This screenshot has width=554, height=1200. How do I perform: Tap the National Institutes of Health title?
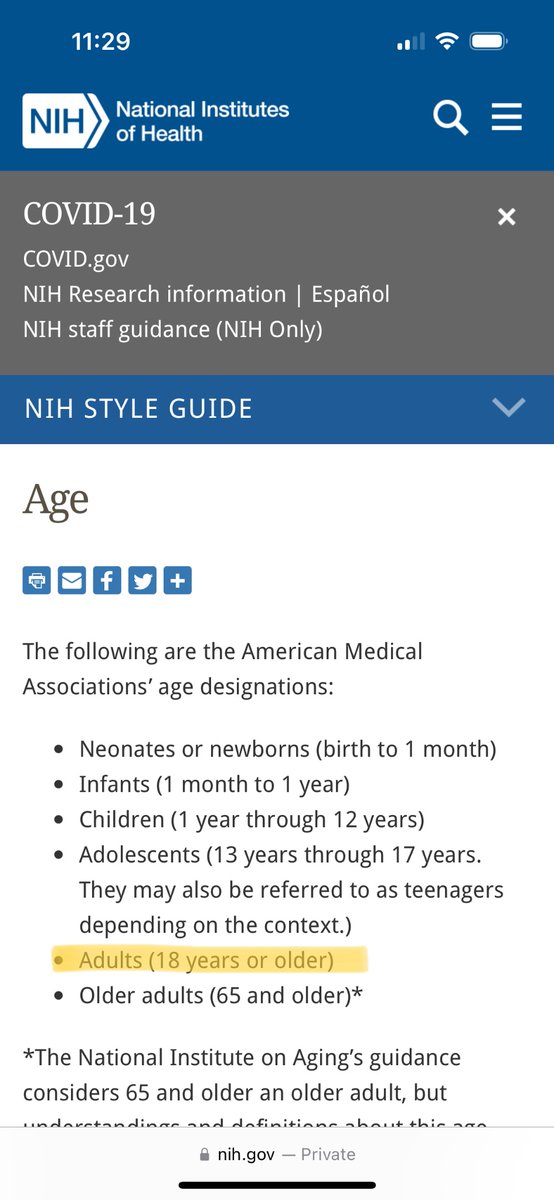[203, 120]
